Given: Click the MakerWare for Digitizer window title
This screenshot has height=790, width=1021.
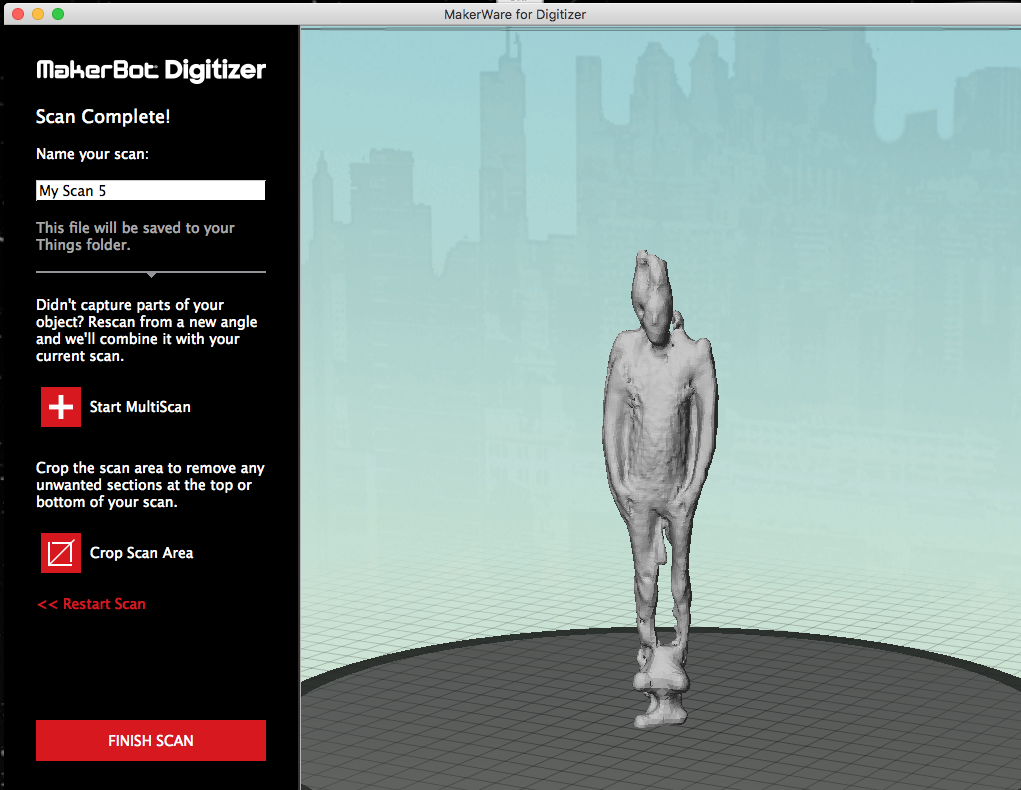Looking at the screenshot, I should (514, 14).
